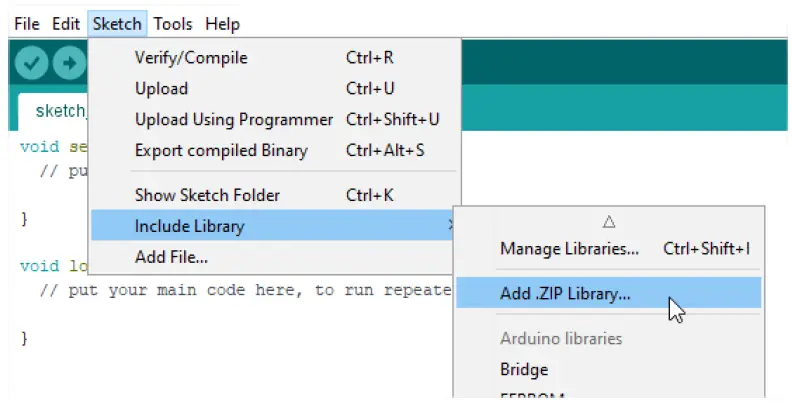This screenshot has height=404, width=792.
Task: Open the File menu
Action: (27, 23)
